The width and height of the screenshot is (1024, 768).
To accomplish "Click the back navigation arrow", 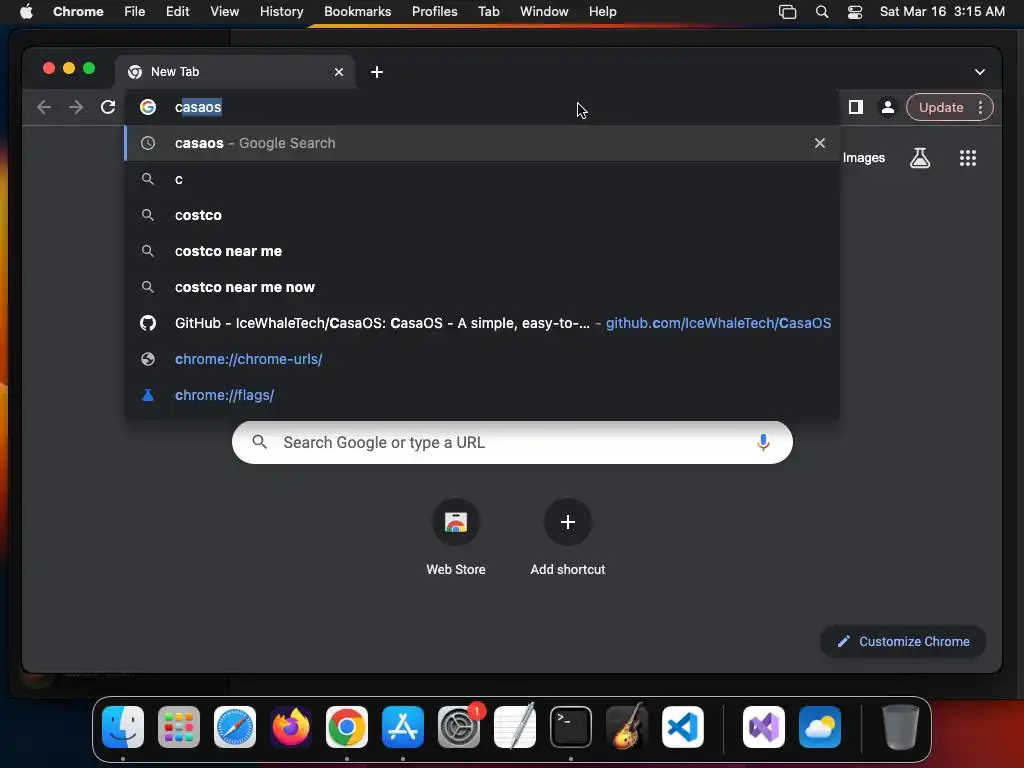I will pyautogui.click(x=44, y=107).
